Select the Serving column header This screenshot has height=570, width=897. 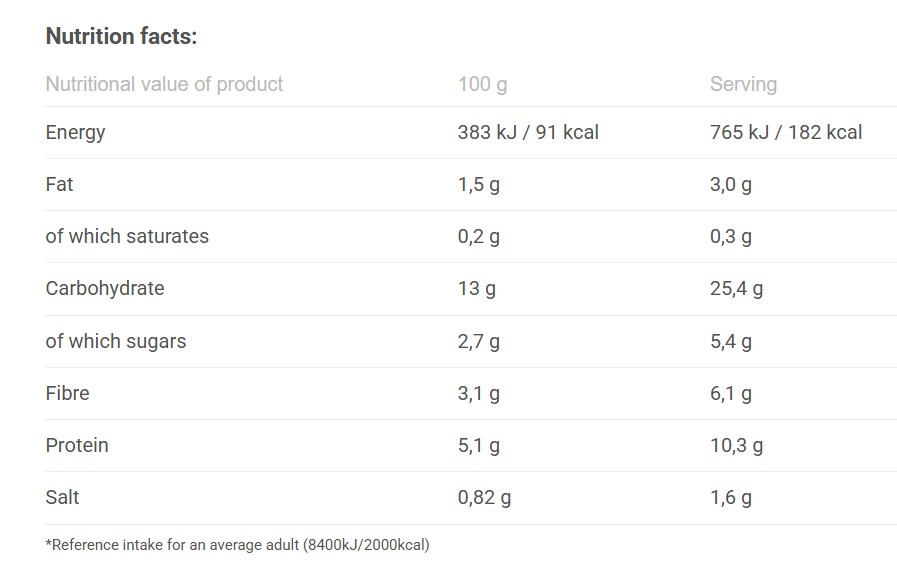point(743,84)
